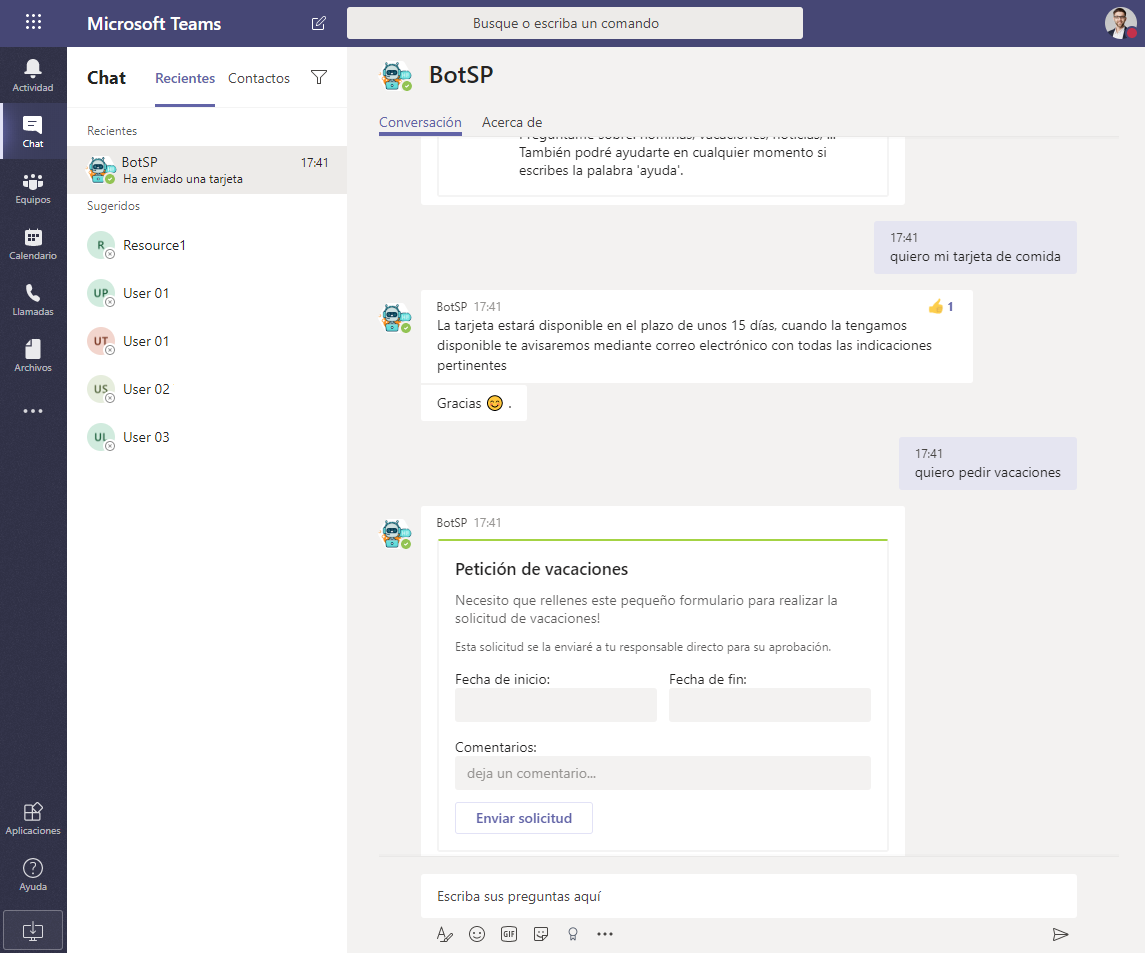Insert a GIF using the GIF icon
The image size is (1145, 953).
509,933
